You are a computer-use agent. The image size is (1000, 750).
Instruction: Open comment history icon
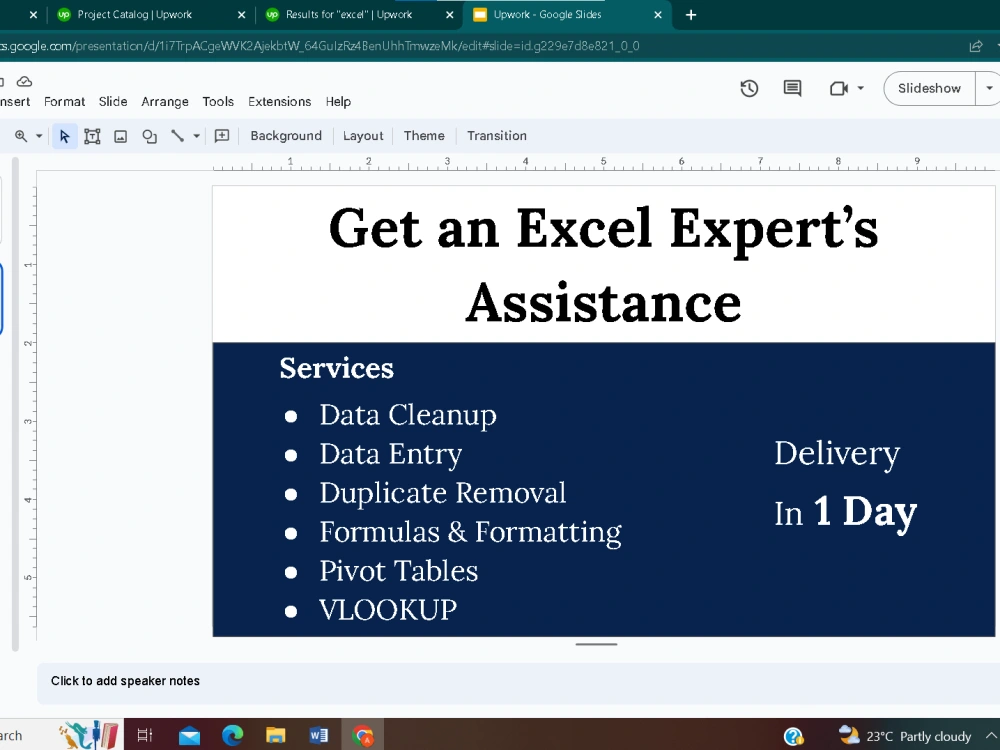pos(792,88)
